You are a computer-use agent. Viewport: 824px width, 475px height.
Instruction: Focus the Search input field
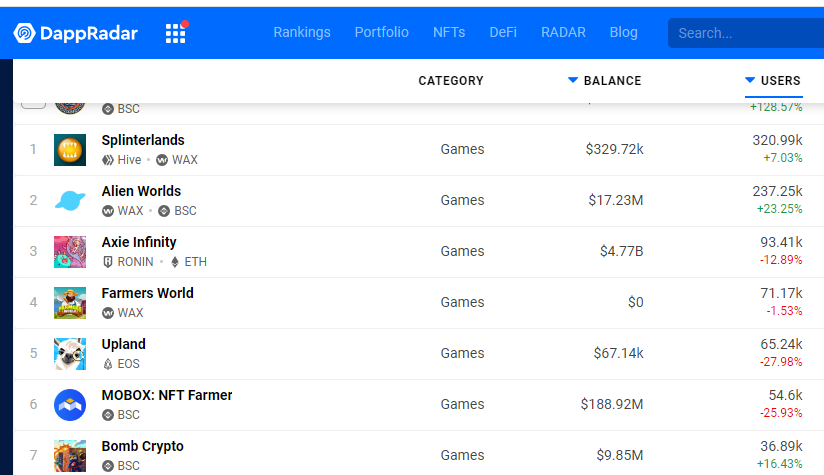pos(746,33)
